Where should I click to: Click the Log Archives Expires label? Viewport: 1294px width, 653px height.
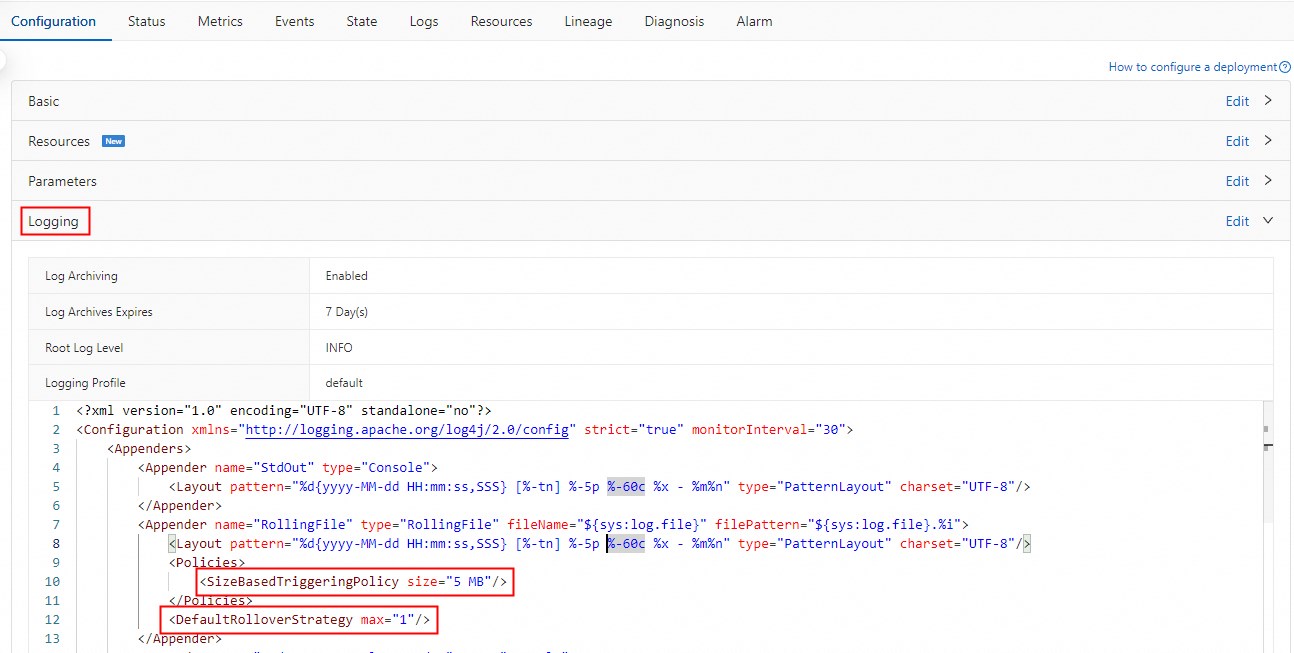click(x=99, y=312)
